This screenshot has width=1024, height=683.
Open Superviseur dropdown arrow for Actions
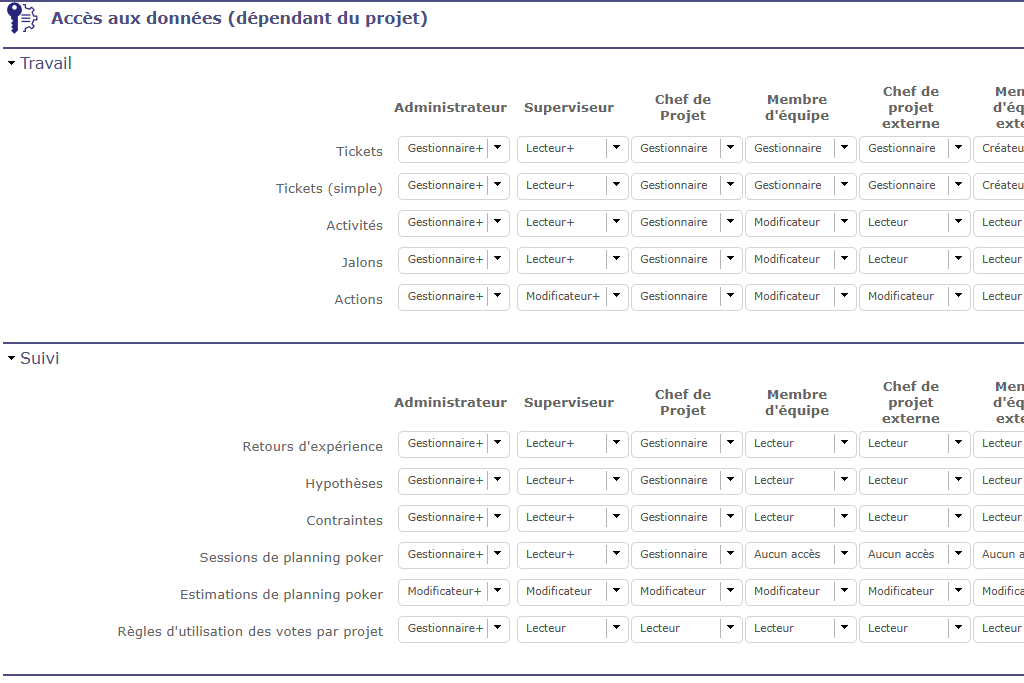click(x=616, y=296)
